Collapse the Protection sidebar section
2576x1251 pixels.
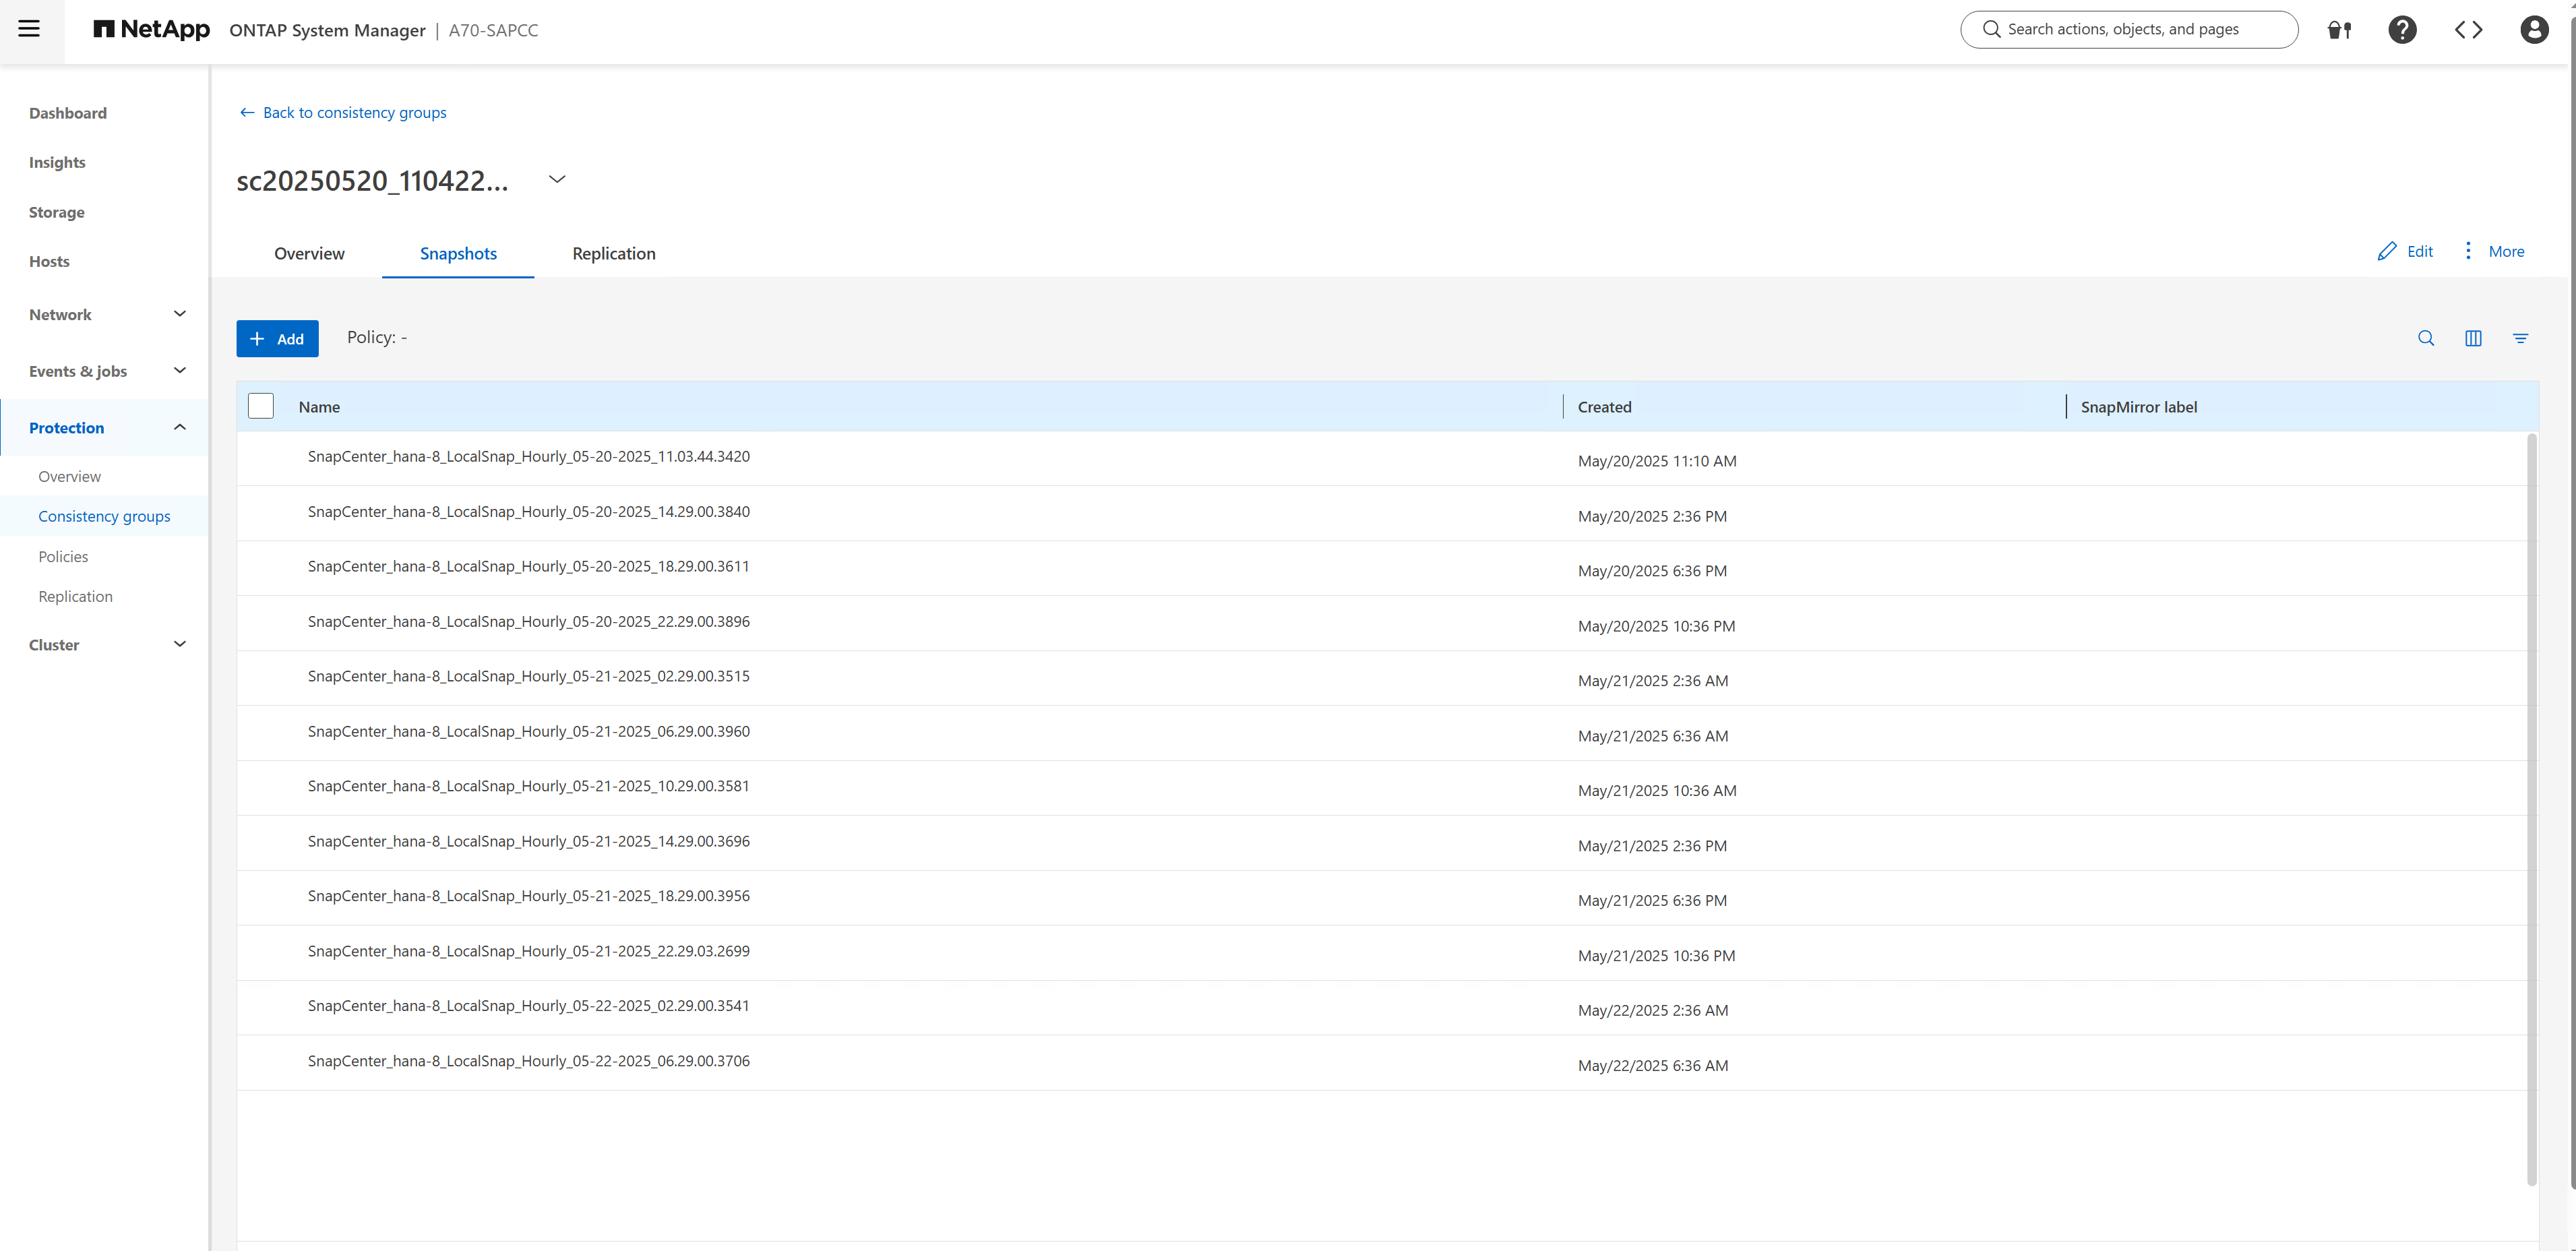pos(107,427)
